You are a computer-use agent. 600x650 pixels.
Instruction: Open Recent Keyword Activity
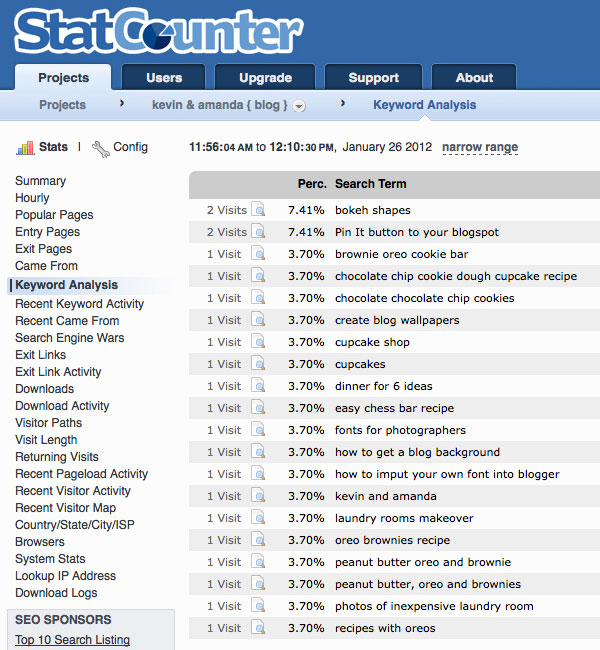coord(80,304)
